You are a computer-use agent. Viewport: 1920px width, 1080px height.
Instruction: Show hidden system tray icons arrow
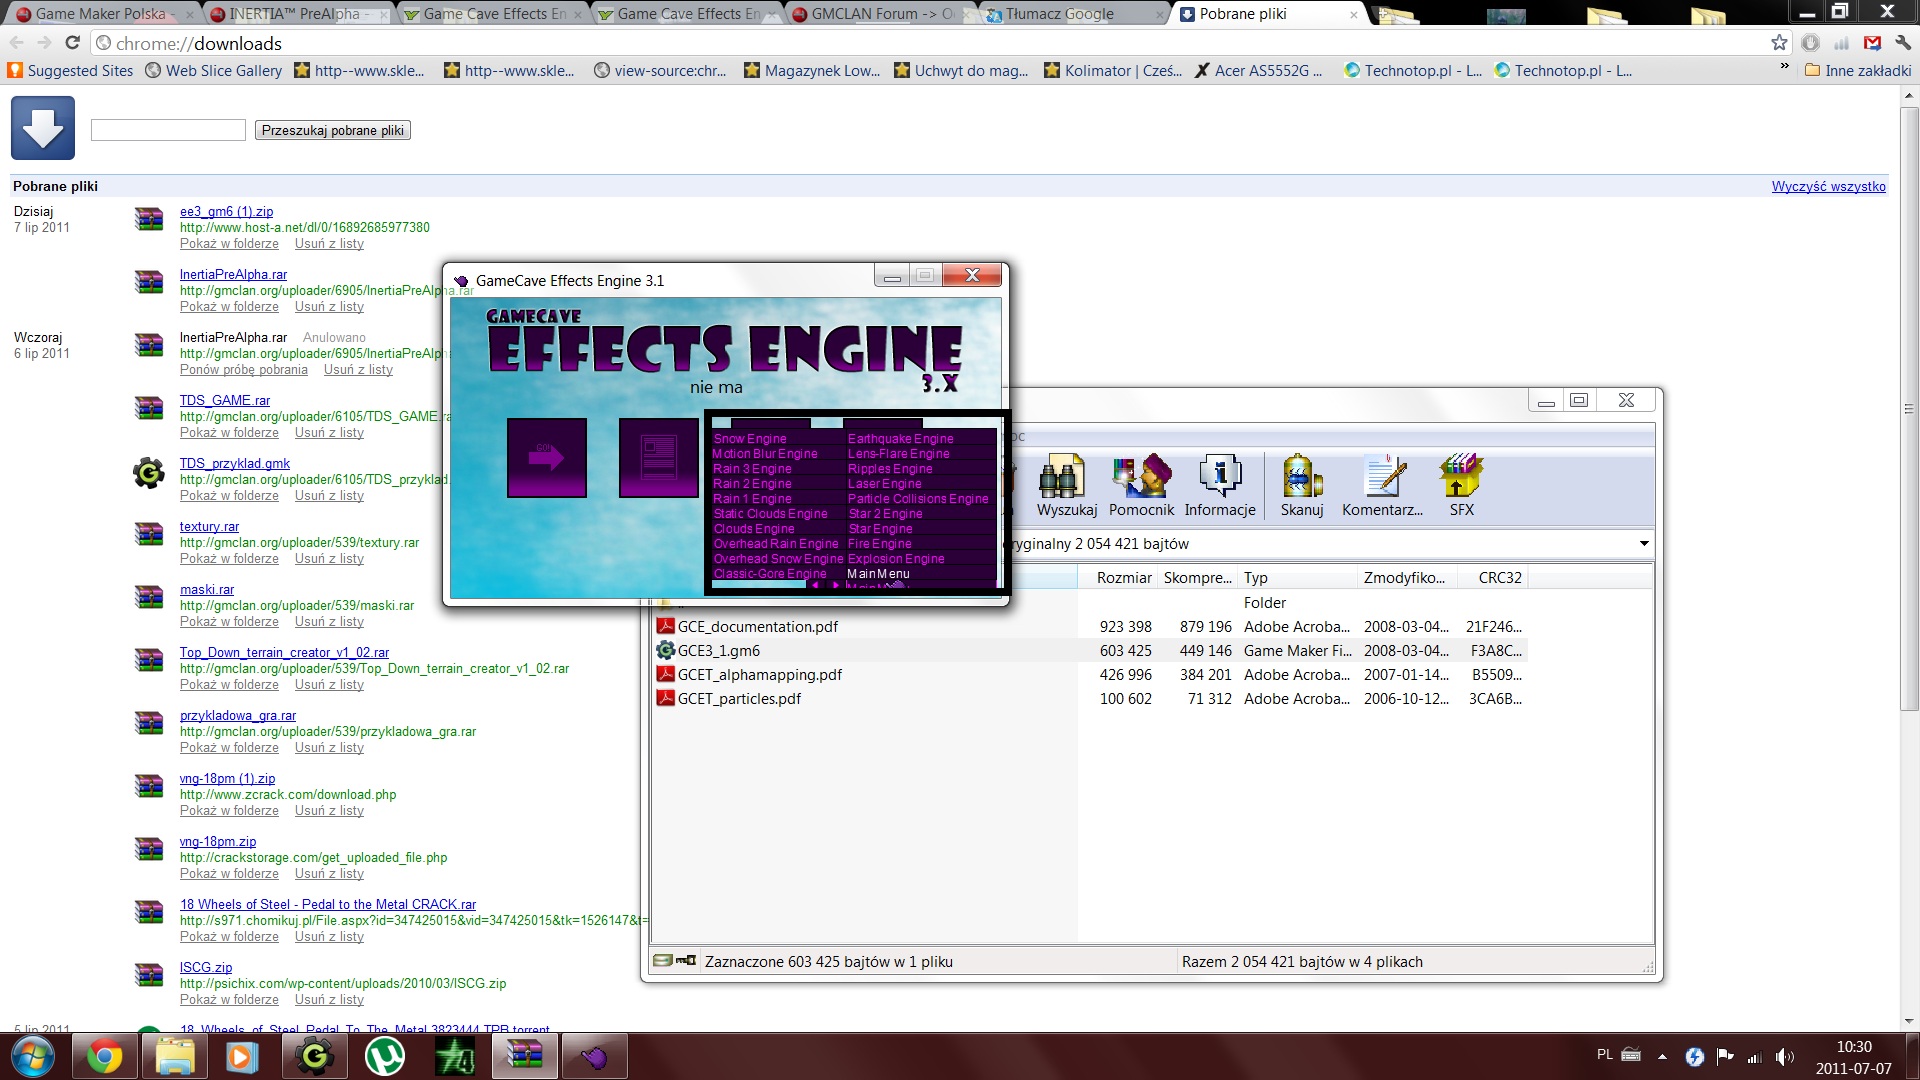pos(1662,1056)
